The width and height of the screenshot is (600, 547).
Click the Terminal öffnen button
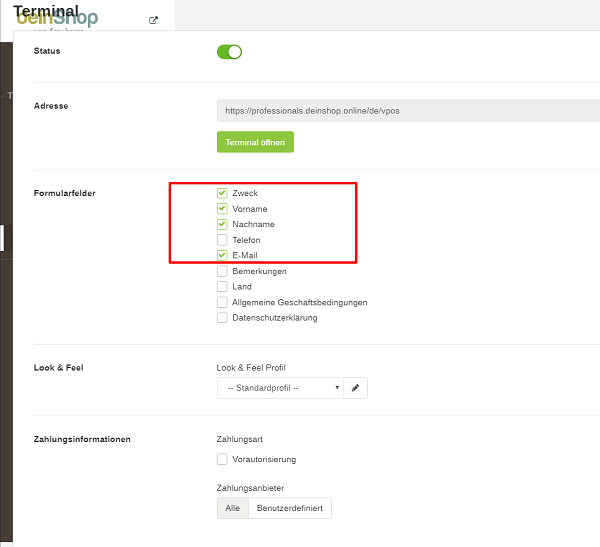click(255, 142)
